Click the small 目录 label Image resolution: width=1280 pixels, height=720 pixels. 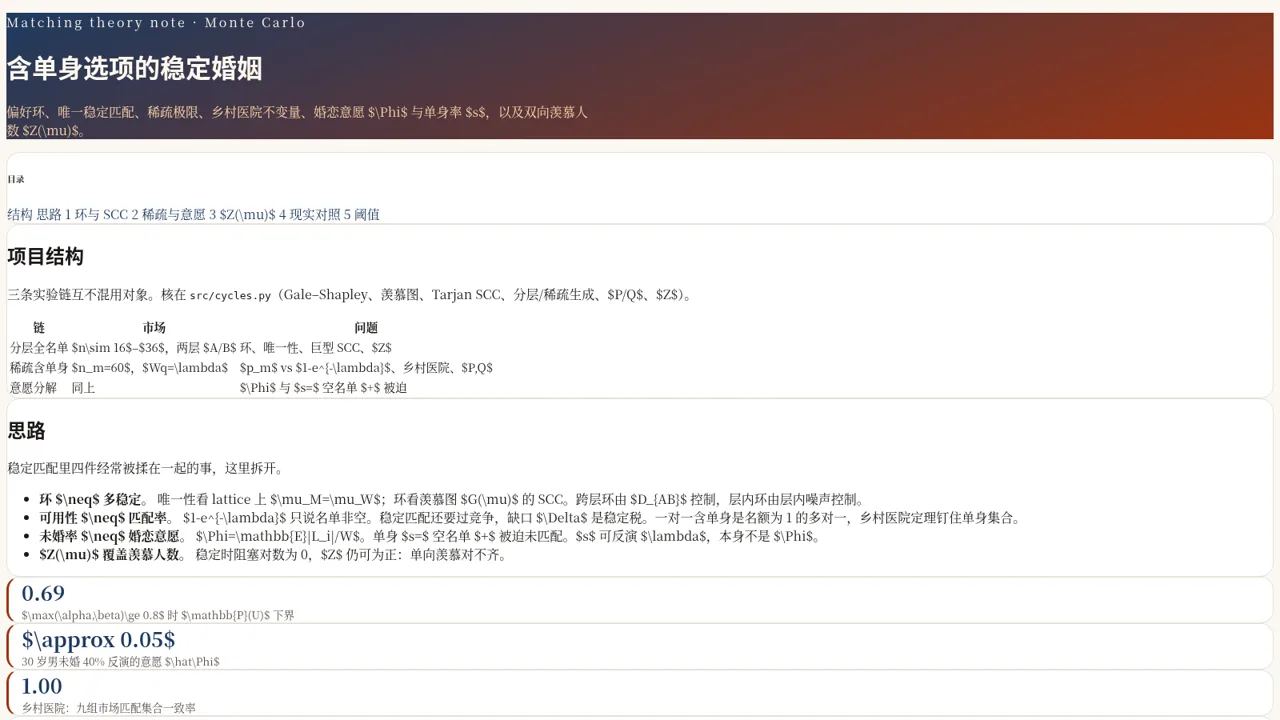click(x=15, y=180)
